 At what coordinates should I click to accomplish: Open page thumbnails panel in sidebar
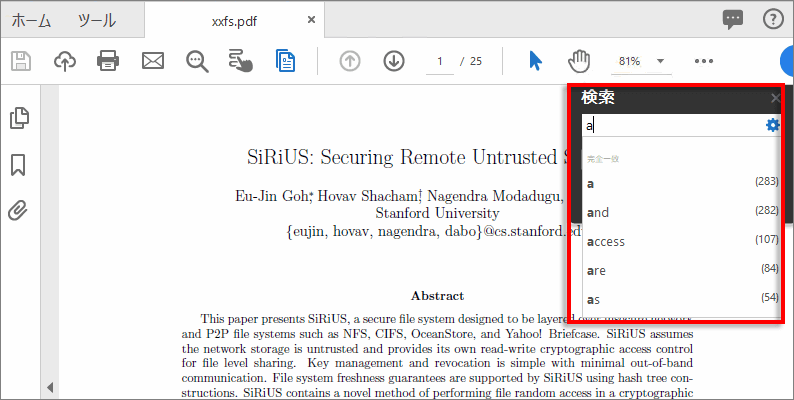click(19, 118)
